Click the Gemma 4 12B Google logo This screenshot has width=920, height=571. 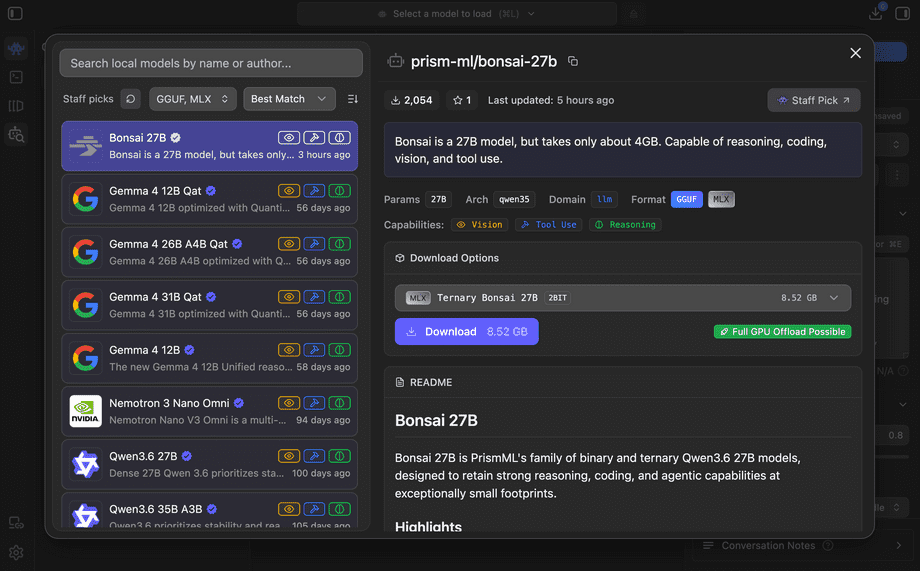pyautogui.click(x=85, y=358)
